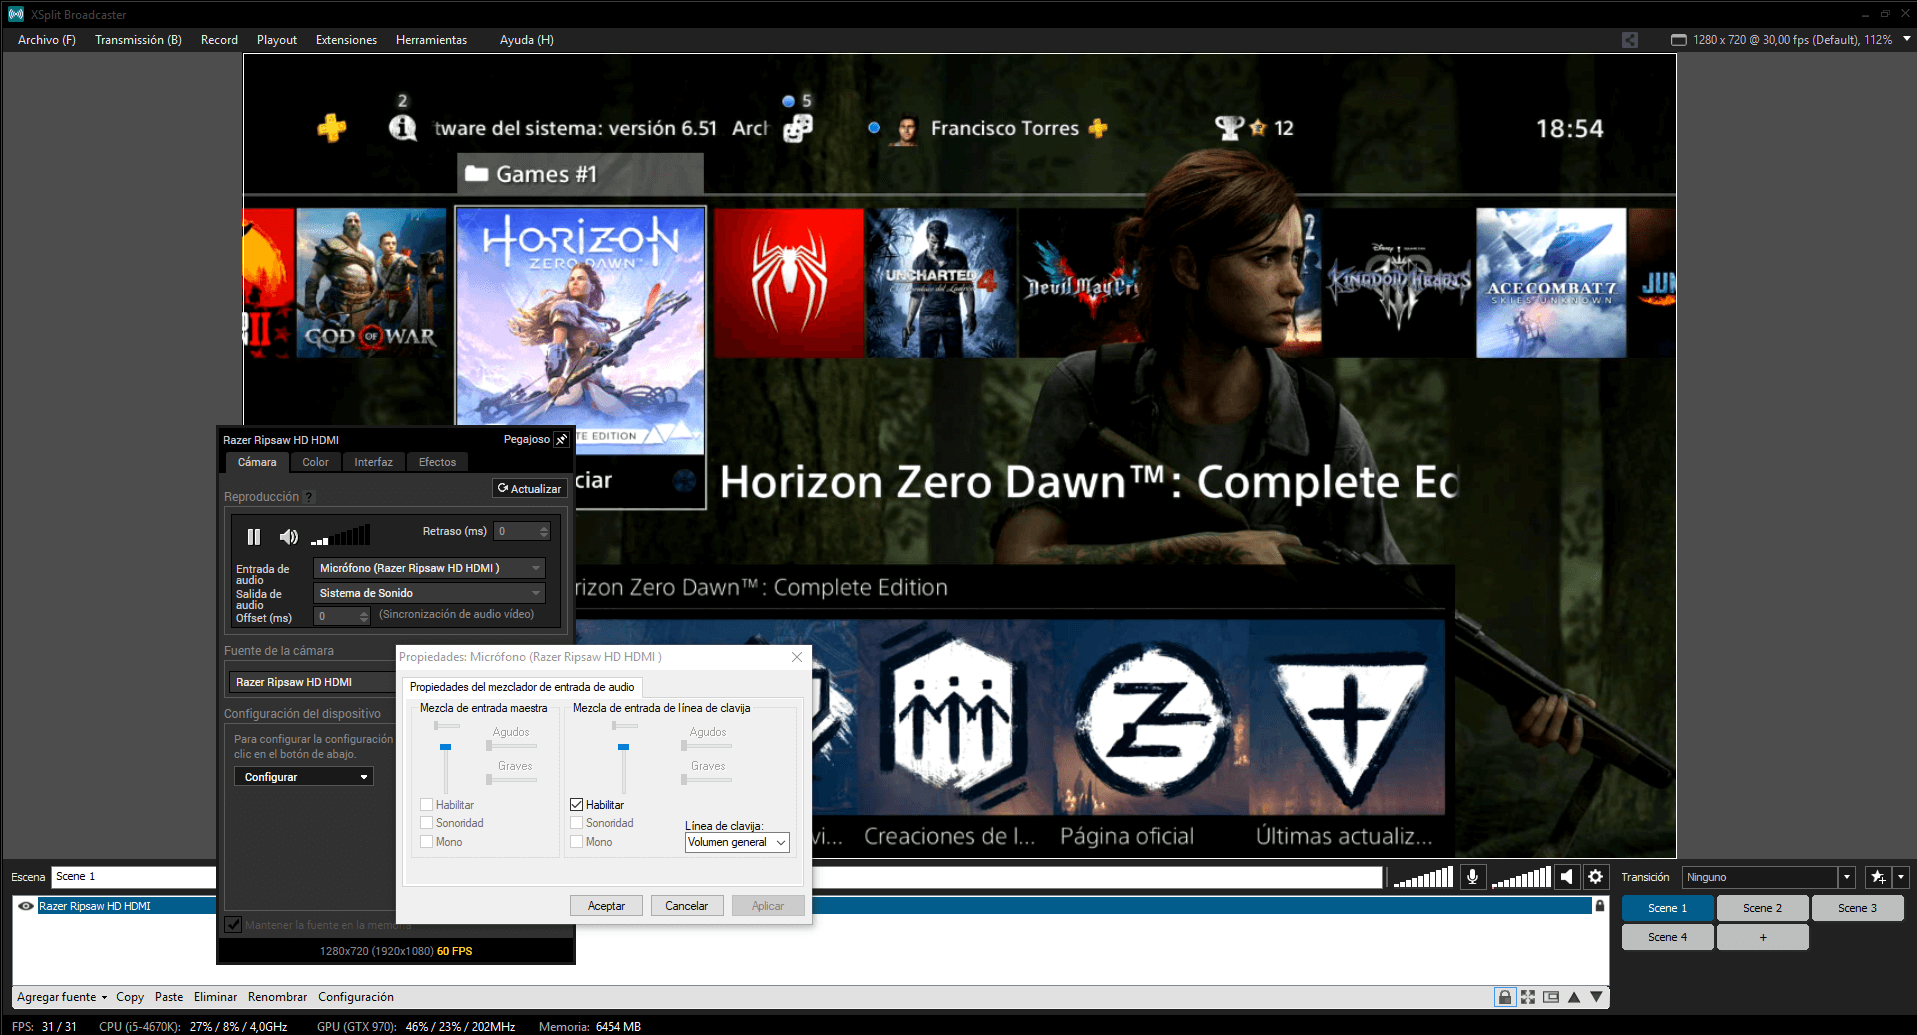Select the Cámara tab
1917x1035 pixels.
click(257, 462)
